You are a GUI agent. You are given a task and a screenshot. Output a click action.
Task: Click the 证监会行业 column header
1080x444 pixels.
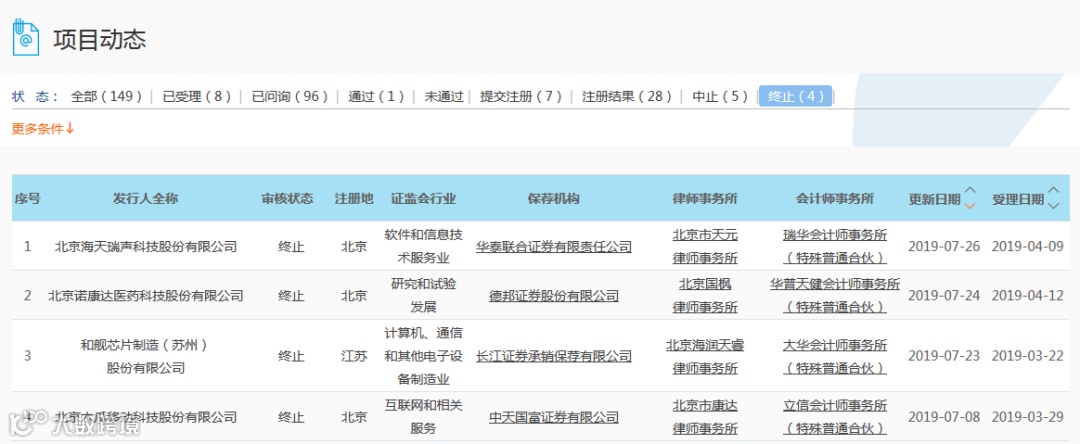(424, 199)
